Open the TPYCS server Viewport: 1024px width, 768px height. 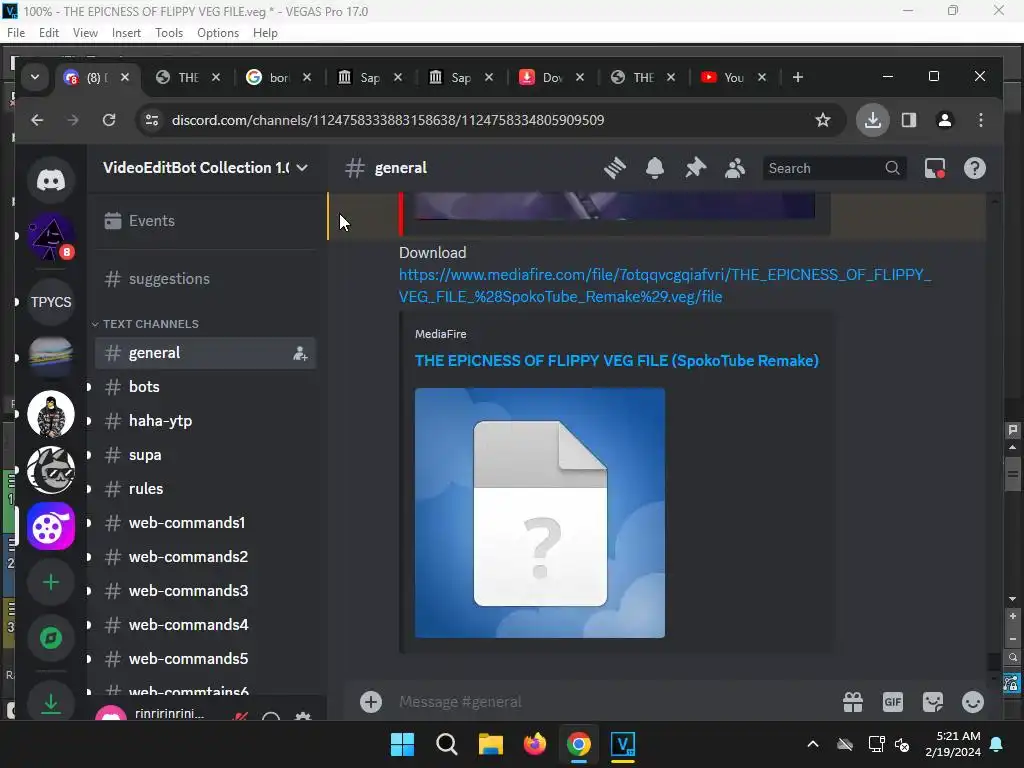51,302
